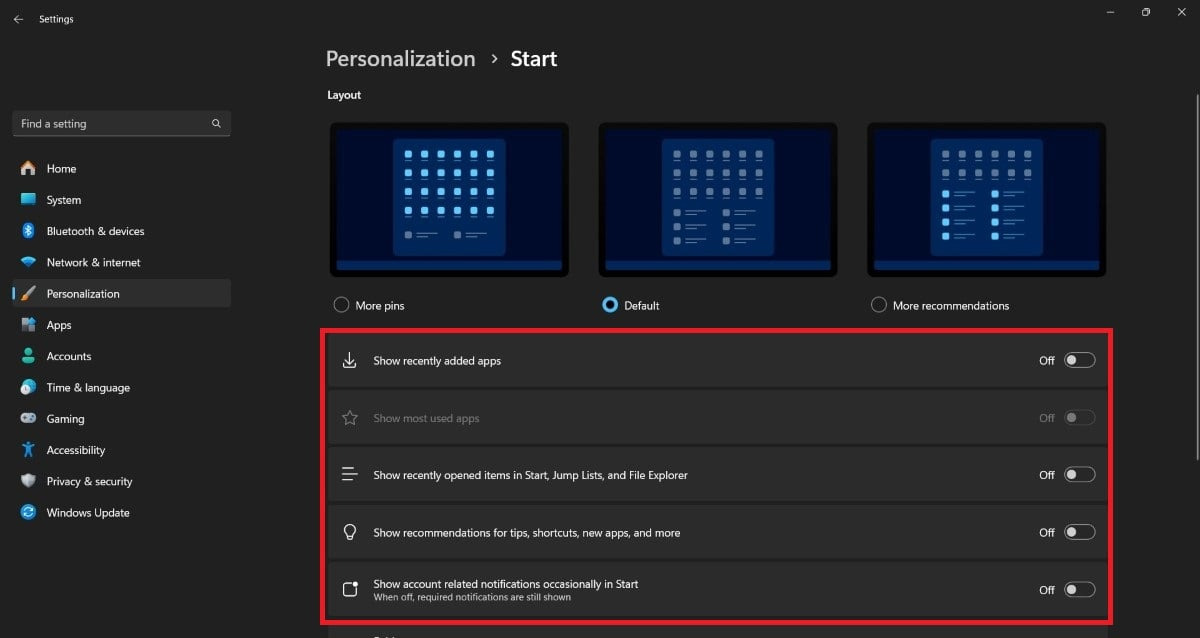
Task: Click the Find a setting search box
Action: [x=122, y=124]
